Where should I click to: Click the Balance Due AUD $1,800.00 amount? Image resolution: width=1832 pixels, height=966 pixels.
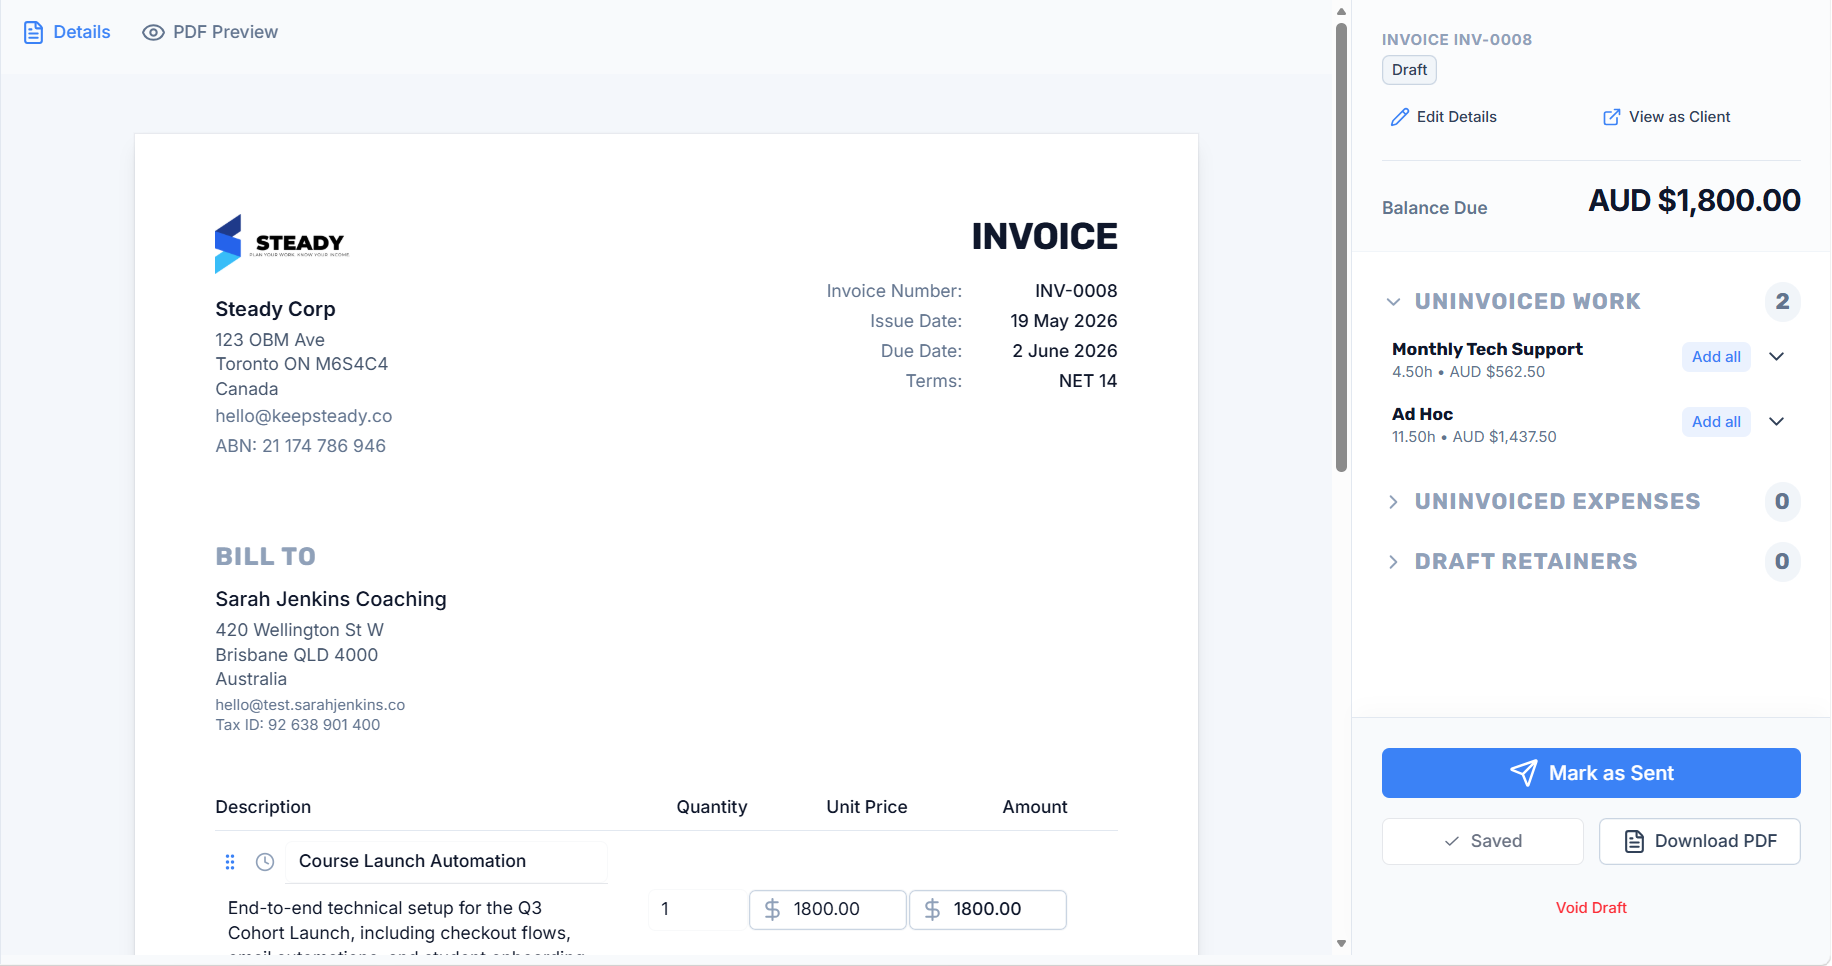[x=1694, y=201]
